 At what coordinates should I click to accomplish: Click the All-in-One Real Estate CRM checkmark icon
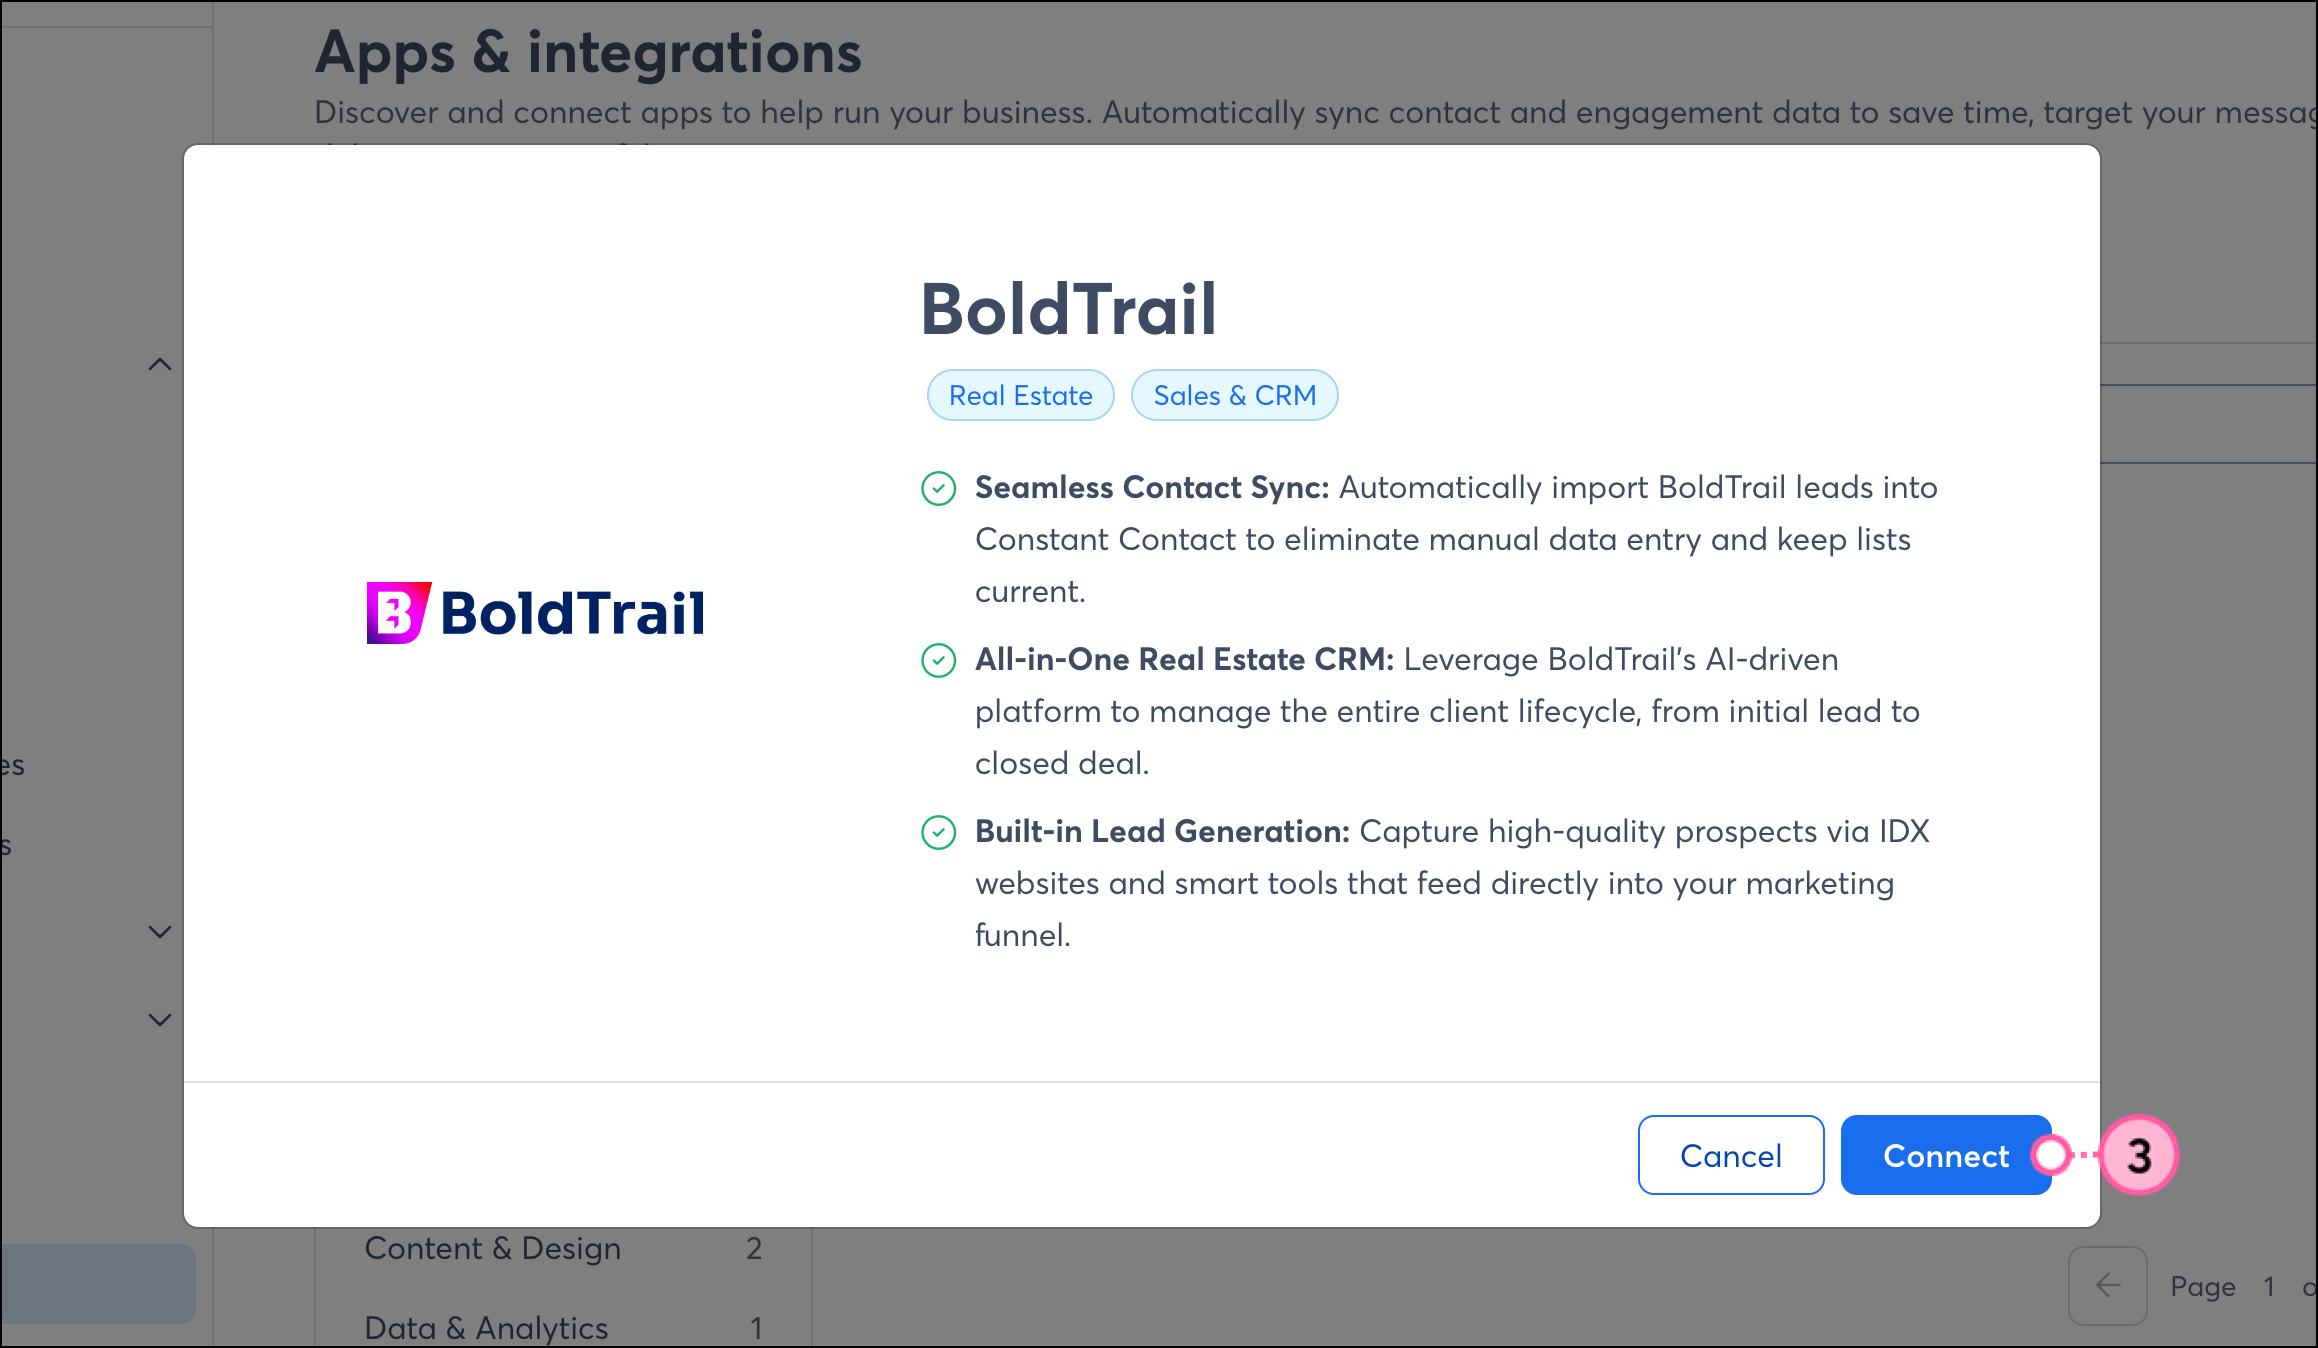coord(938,660)
